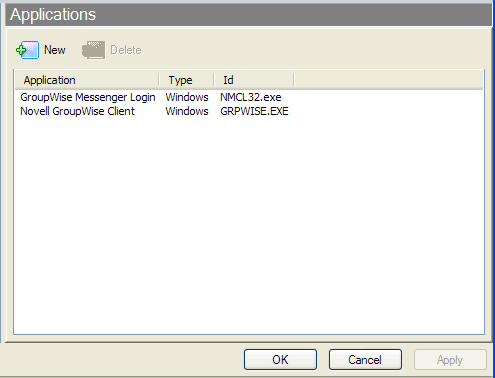Click the Delete label in the toolbar

tap(126, 50)
